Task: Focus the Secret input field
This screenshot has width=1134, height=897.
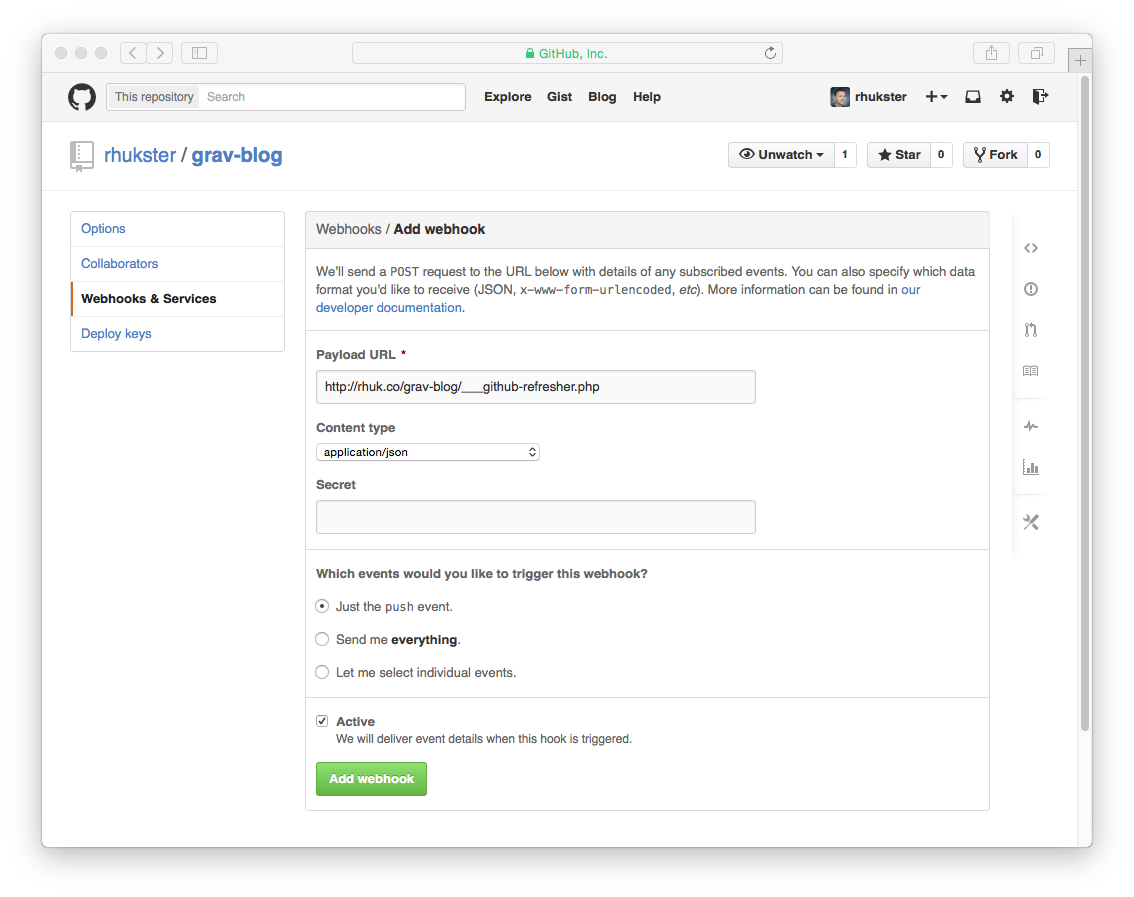Action: (x=536, y=517)
